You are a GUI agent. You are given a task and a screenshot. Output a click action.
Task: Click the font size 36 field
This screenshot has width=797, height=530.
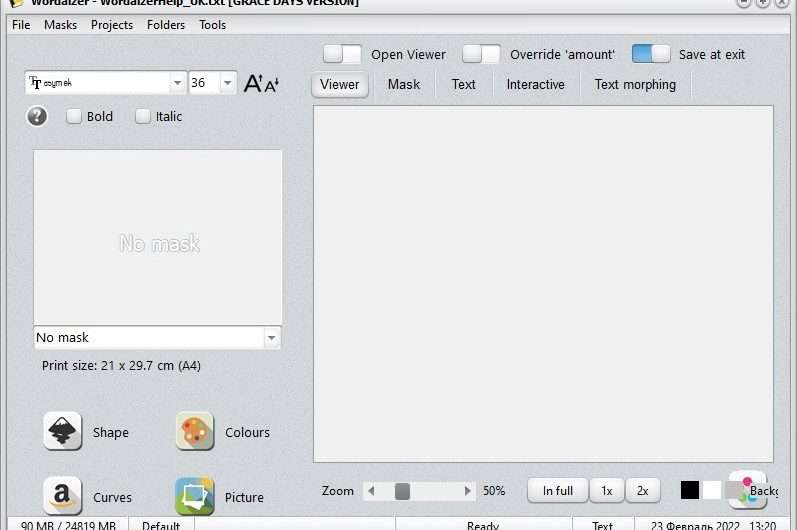pos(204,83)
